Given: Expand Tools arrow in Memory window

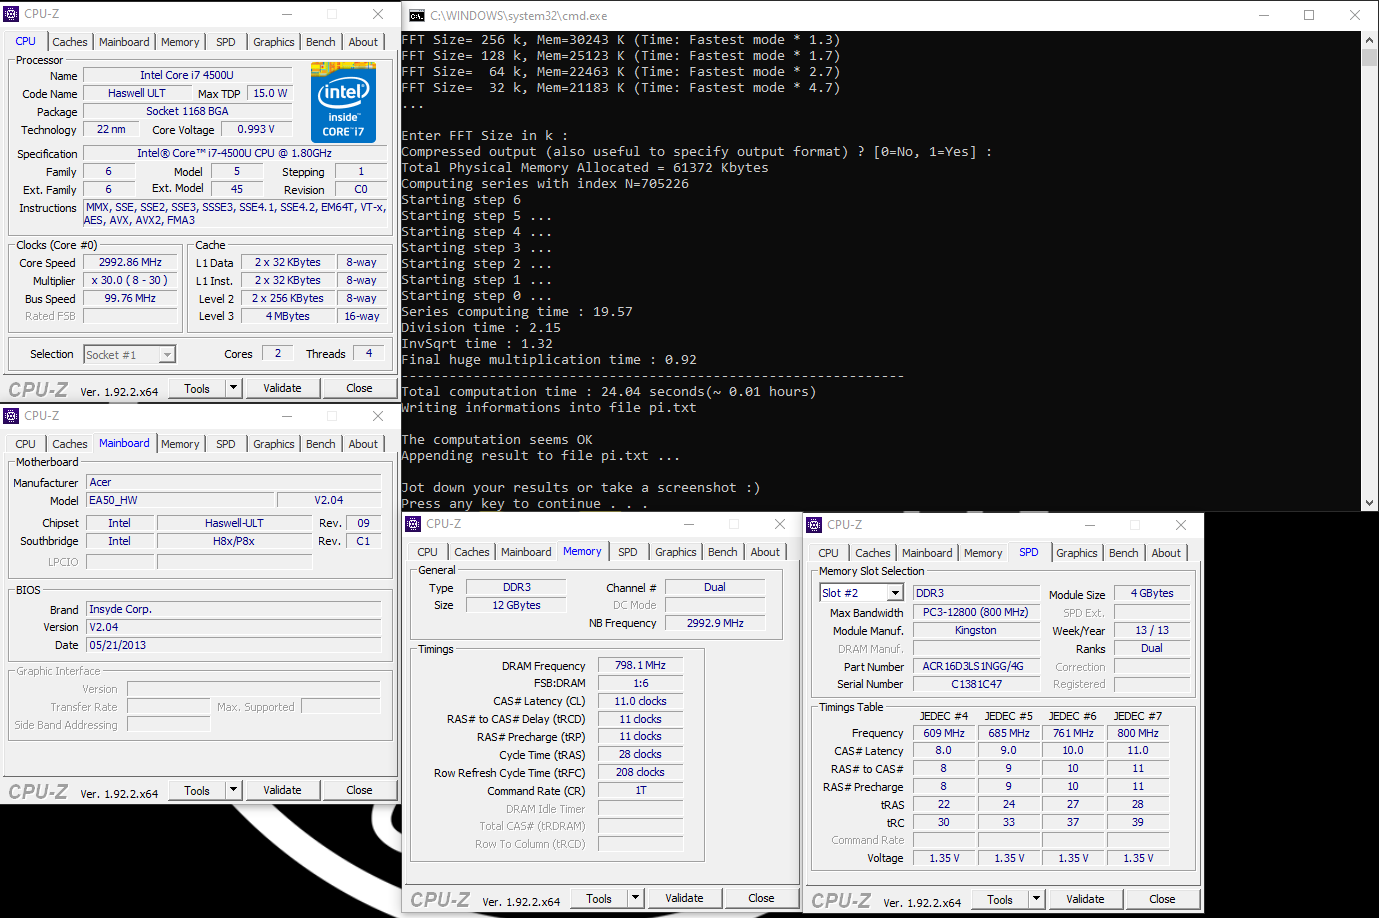Looking at the screenshot, I should tap(635, 898).
